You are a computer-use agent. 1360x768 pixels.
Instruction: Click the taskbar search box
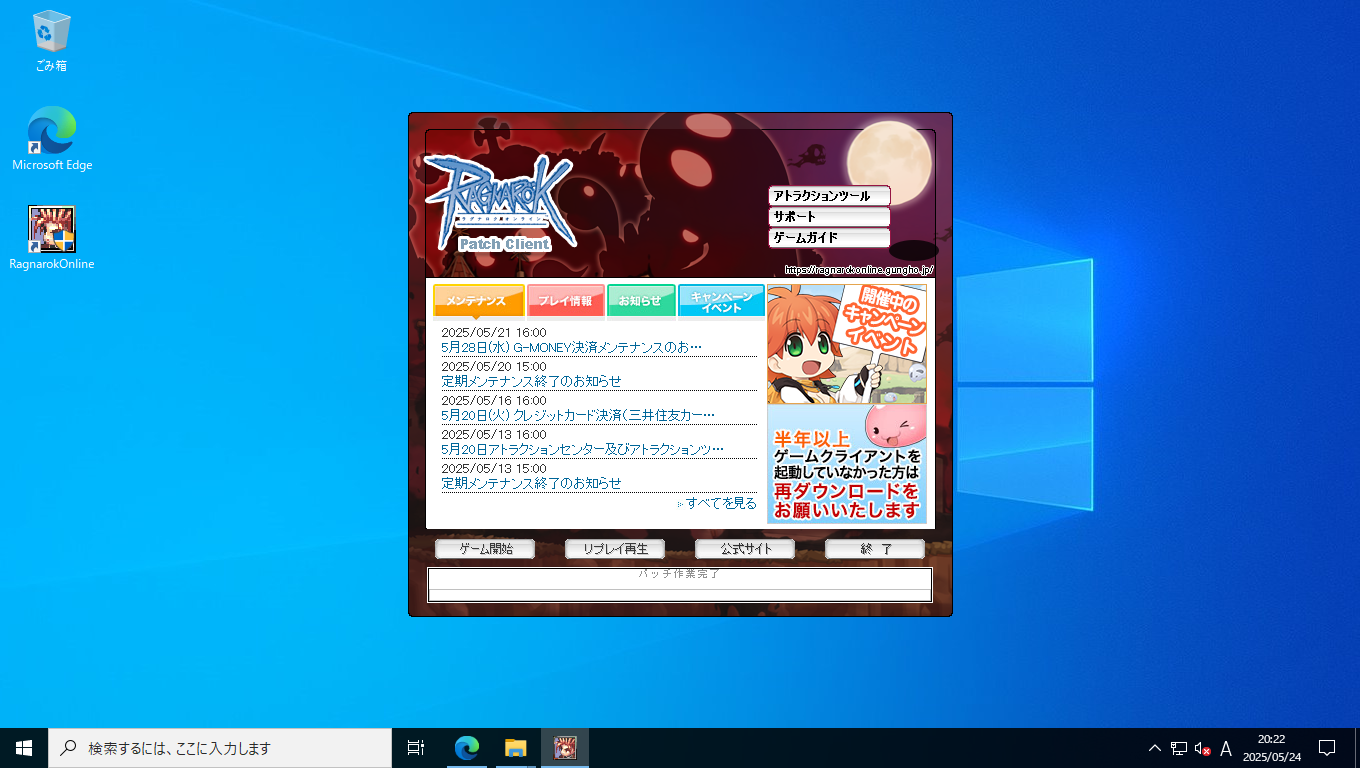click(220, 748)
